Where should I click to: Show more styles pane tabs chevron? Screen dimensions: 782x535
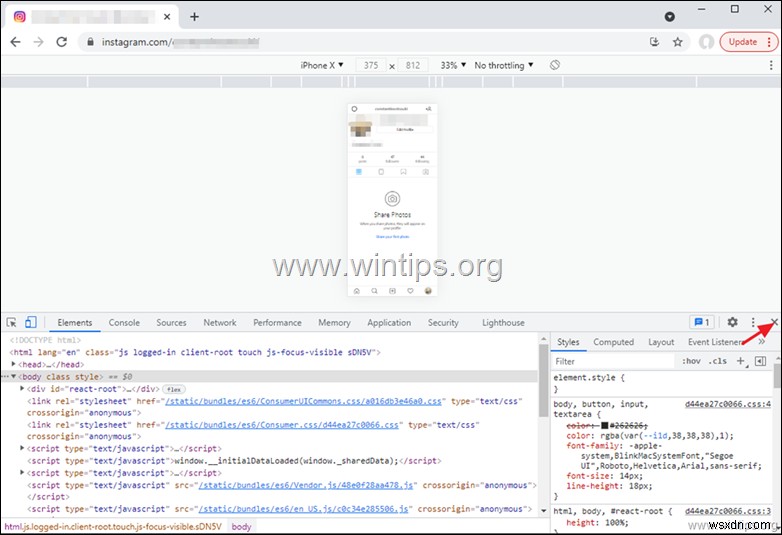pos(762,342)
